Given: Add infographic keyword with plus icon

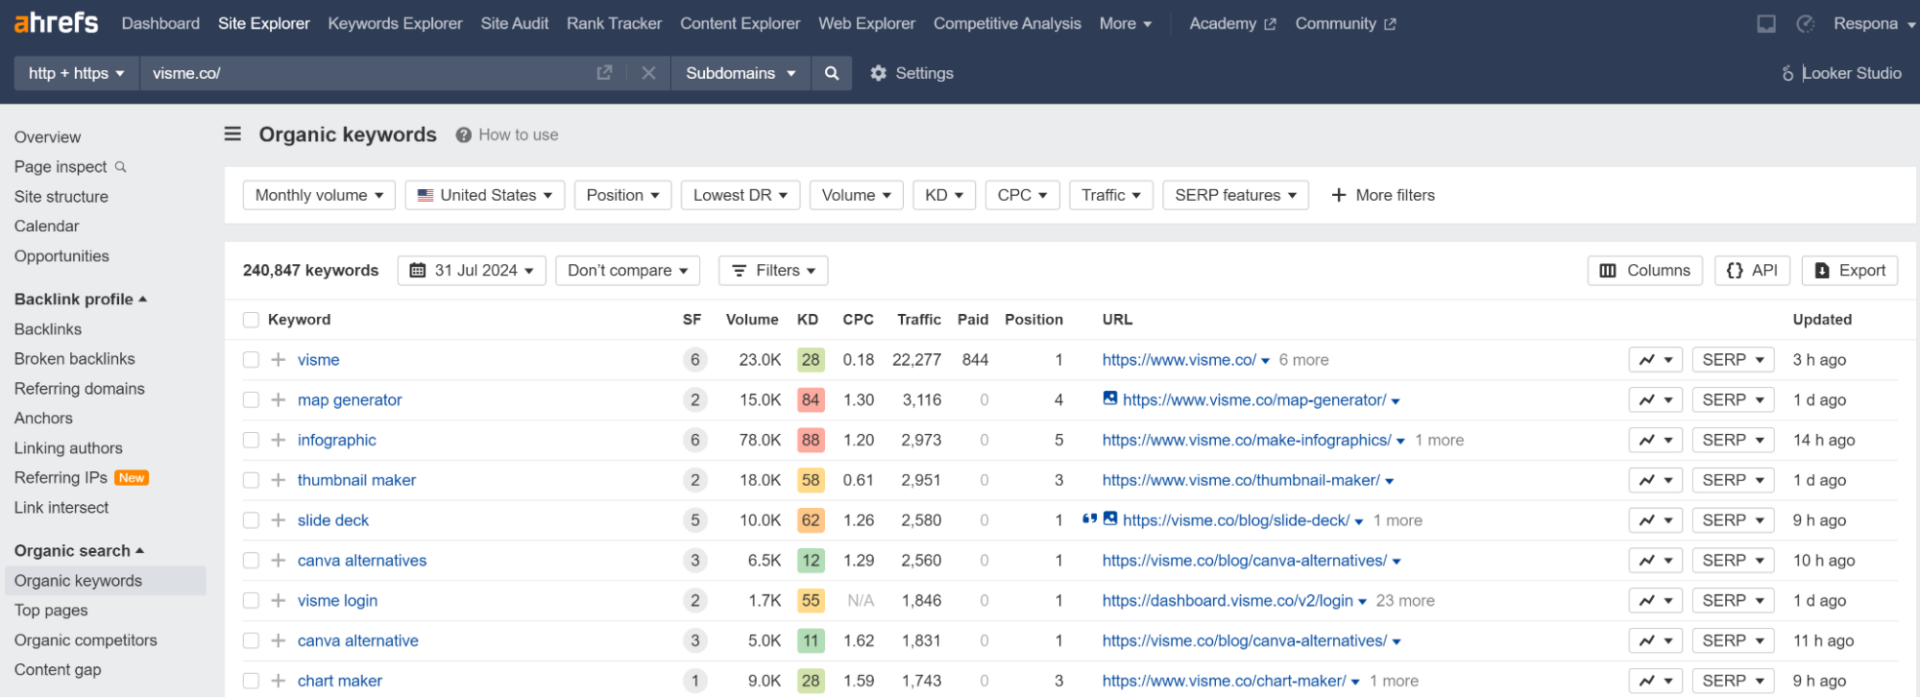Looking at the screenshot, I should [x=278, y=440].
